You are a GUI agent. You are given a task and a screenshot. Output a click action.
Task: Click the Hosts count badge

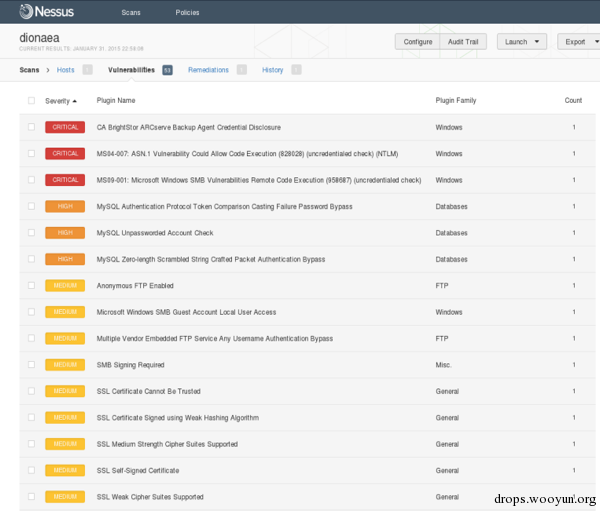pyautogui.click(x=88, y=70)
